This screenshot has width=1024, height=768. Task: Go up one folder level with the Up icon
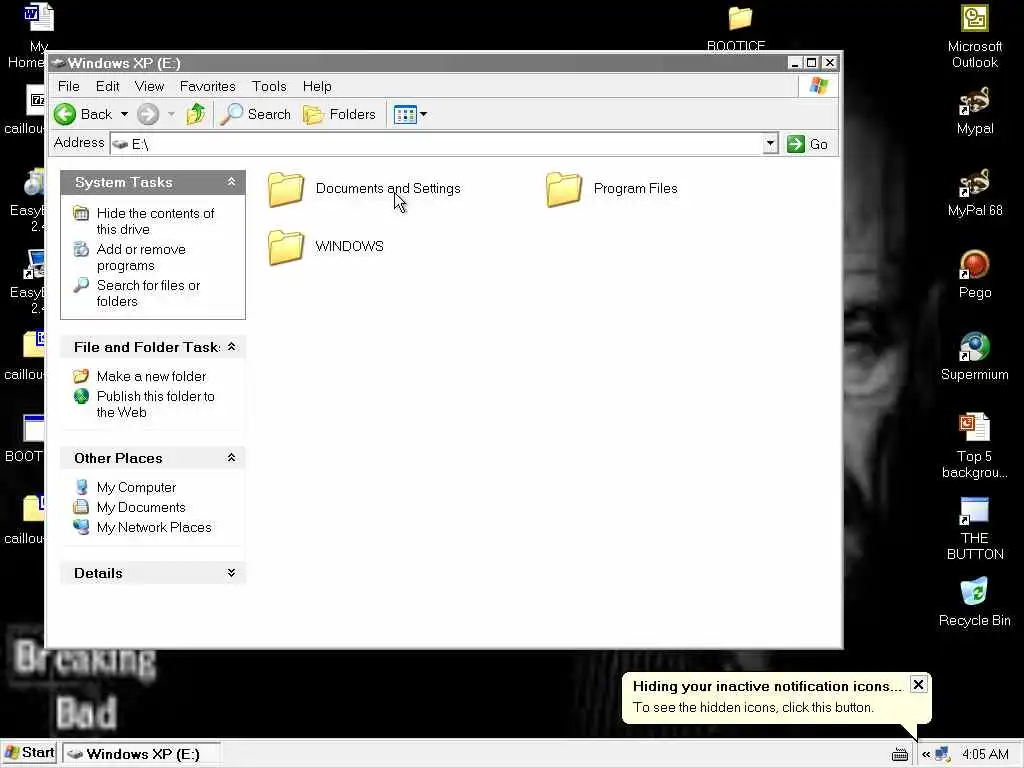click(196, 114)
